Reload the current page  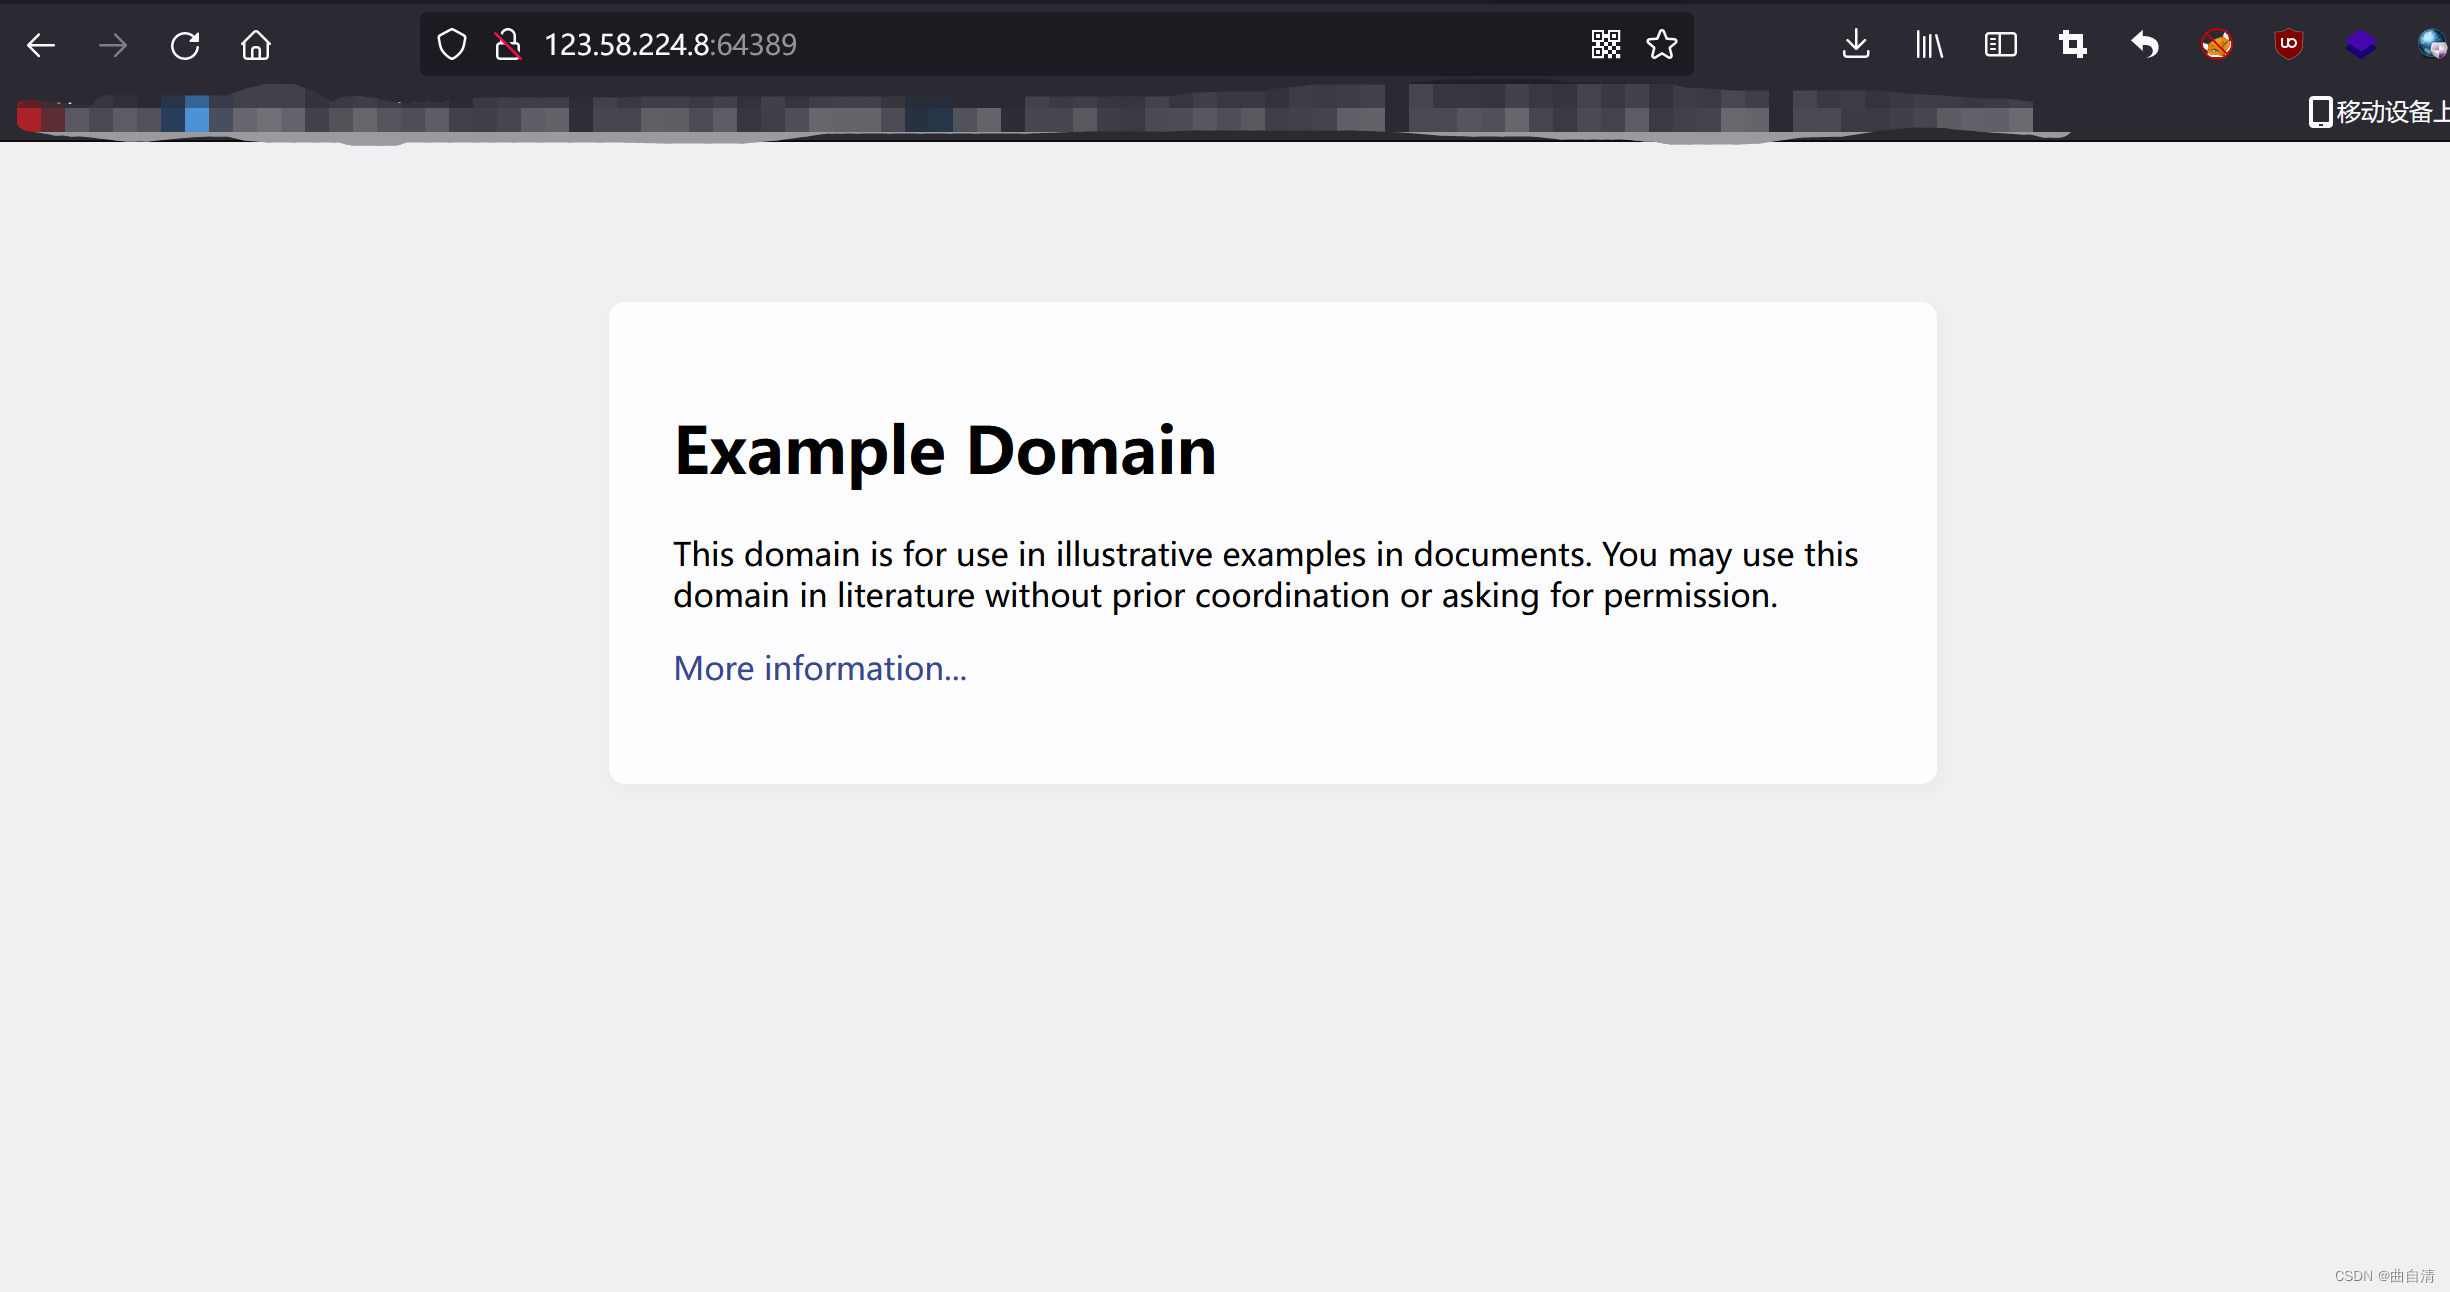coord(185,45)
